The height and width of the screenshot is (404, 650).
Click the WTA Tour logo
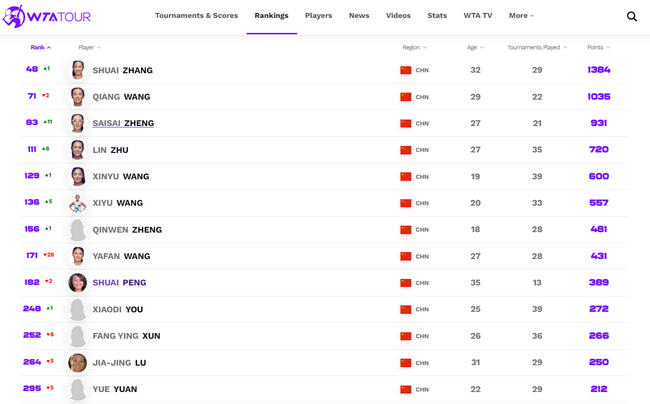[x=46, y=16]
